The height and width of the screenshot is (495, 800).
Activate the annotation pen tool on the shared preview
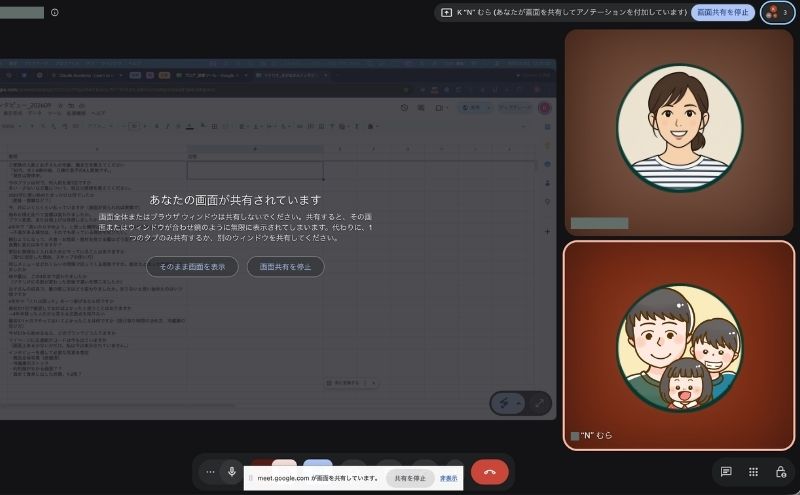(x=504, y=403)
